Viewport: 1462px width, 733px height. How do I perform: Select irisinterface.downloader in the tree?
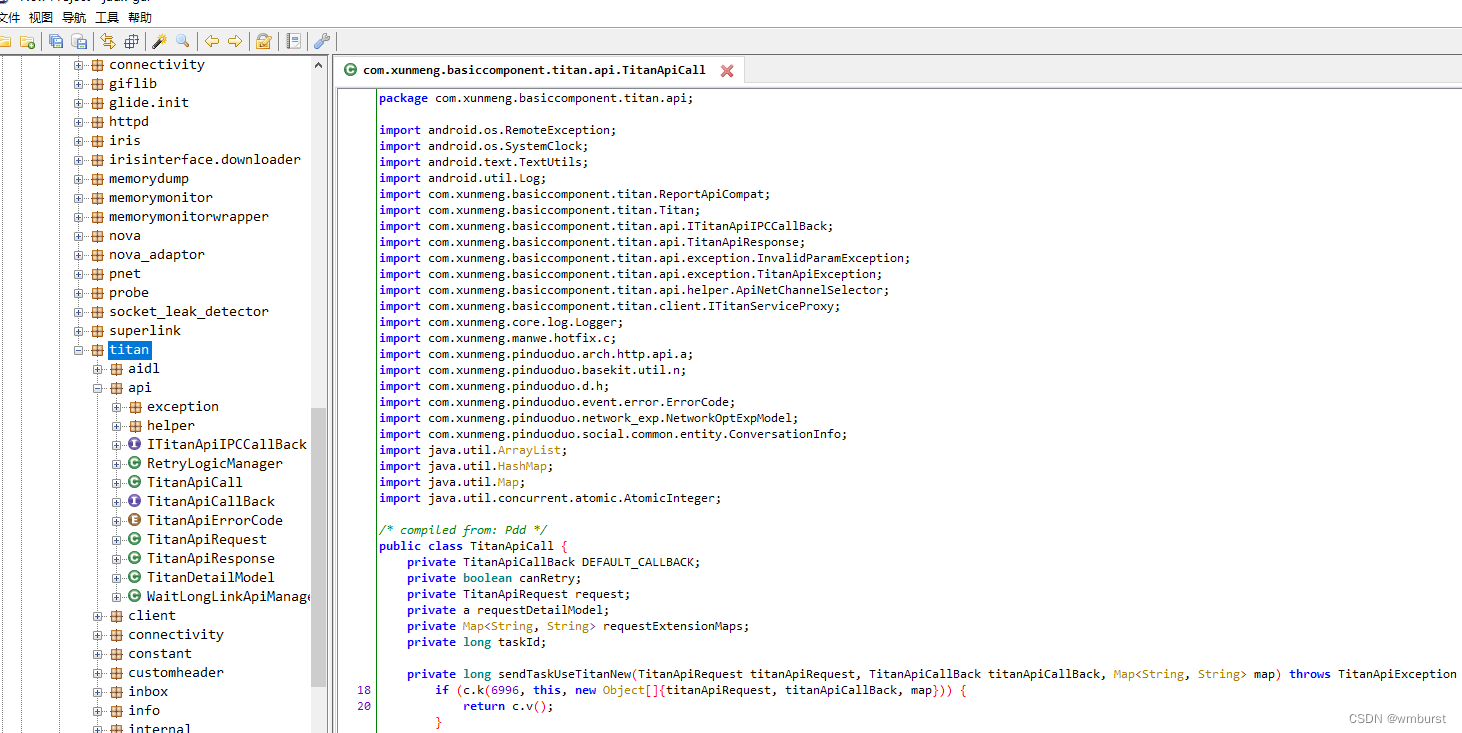205,160
